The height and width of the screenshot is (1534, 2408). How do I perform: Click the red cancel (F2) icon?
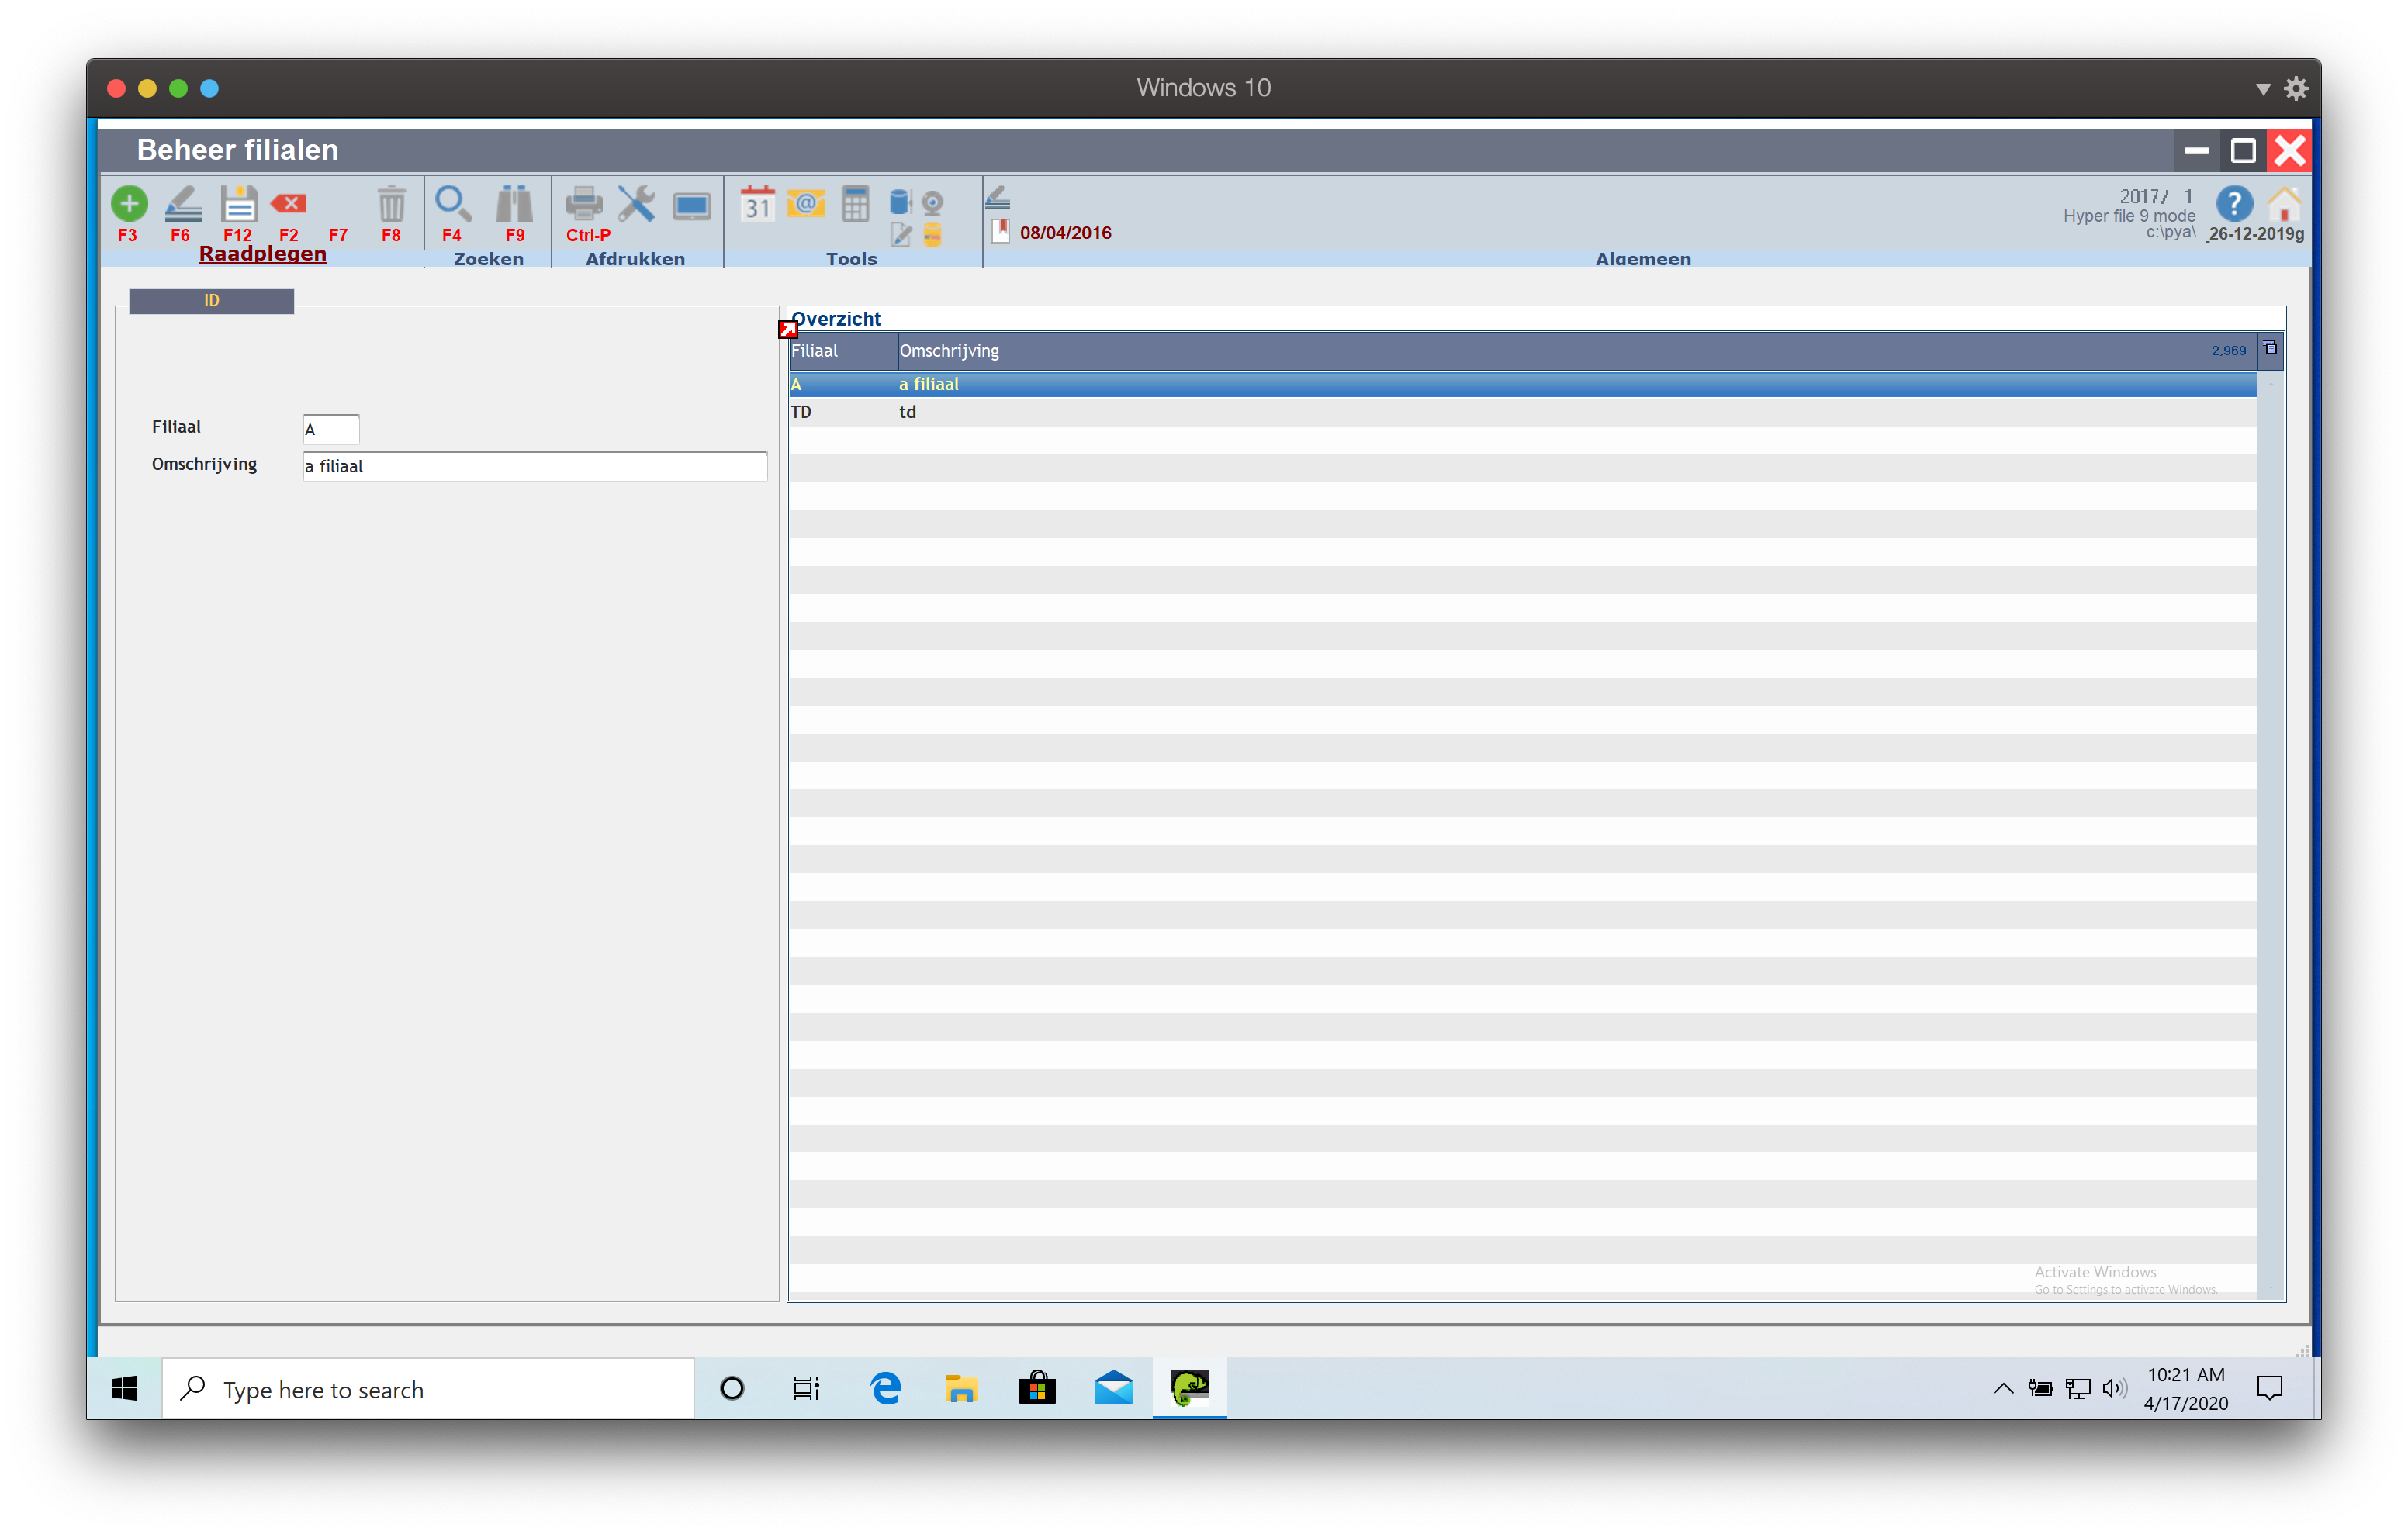[x=289, y=204]
